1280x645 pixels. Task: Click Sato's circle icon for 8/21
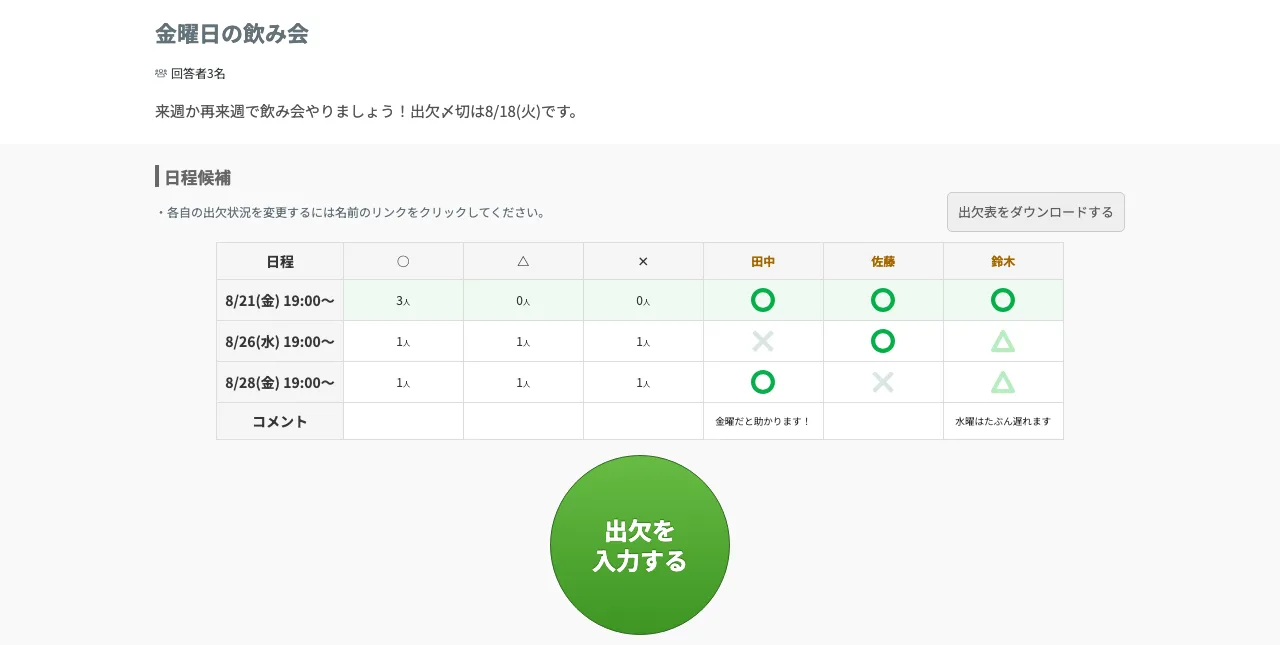pyautogui.click(x=883, y=300)
